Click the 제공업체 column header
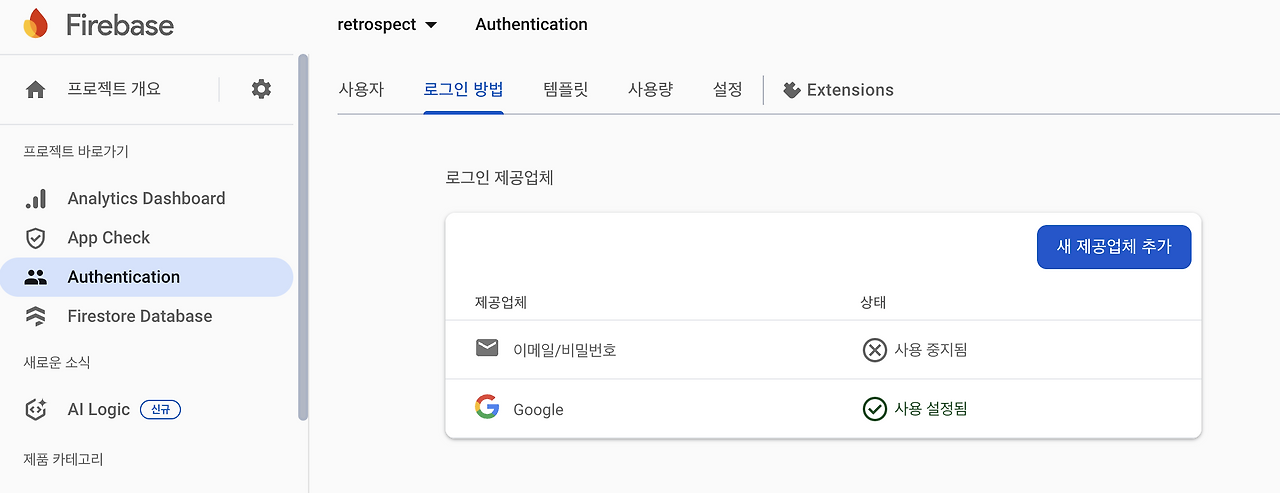Viewport: 1280px width, 493px height. click(x=501, y=302)
